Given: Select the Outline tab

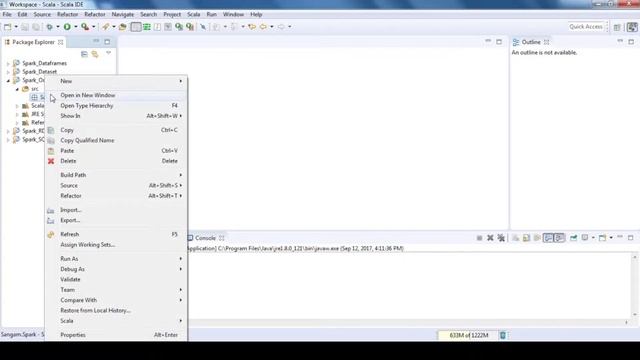Looking at the screenshot, I should click(531, 42).
